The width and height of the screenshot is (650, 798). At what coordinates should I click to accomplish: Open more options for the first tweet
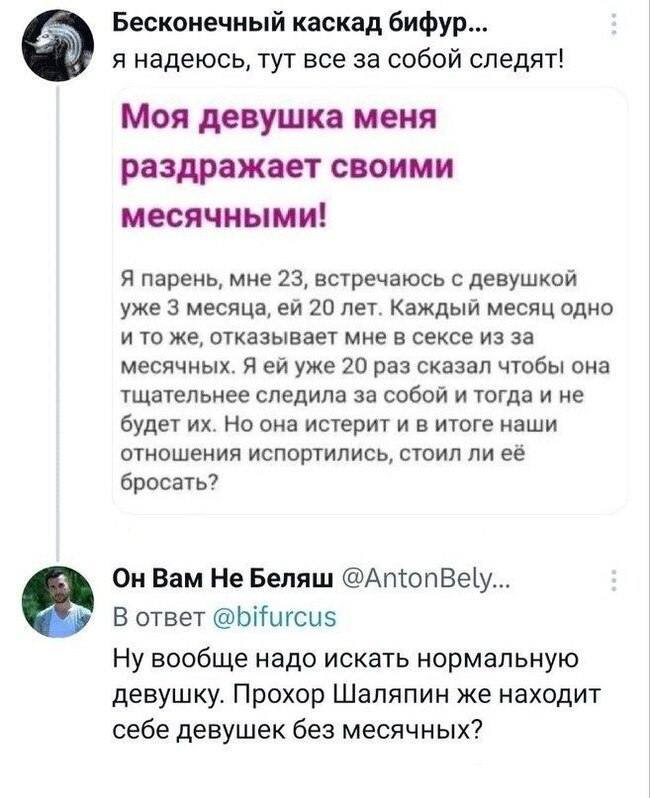pyautogui.click(x=613, y=23)
